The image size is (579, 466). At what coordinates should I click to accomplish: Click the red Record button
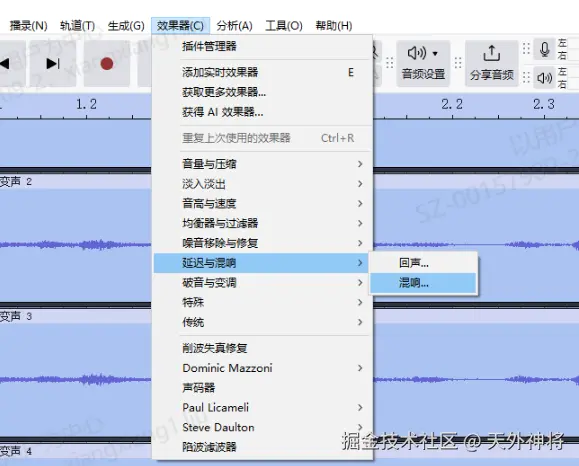click(x=107, y=64)
